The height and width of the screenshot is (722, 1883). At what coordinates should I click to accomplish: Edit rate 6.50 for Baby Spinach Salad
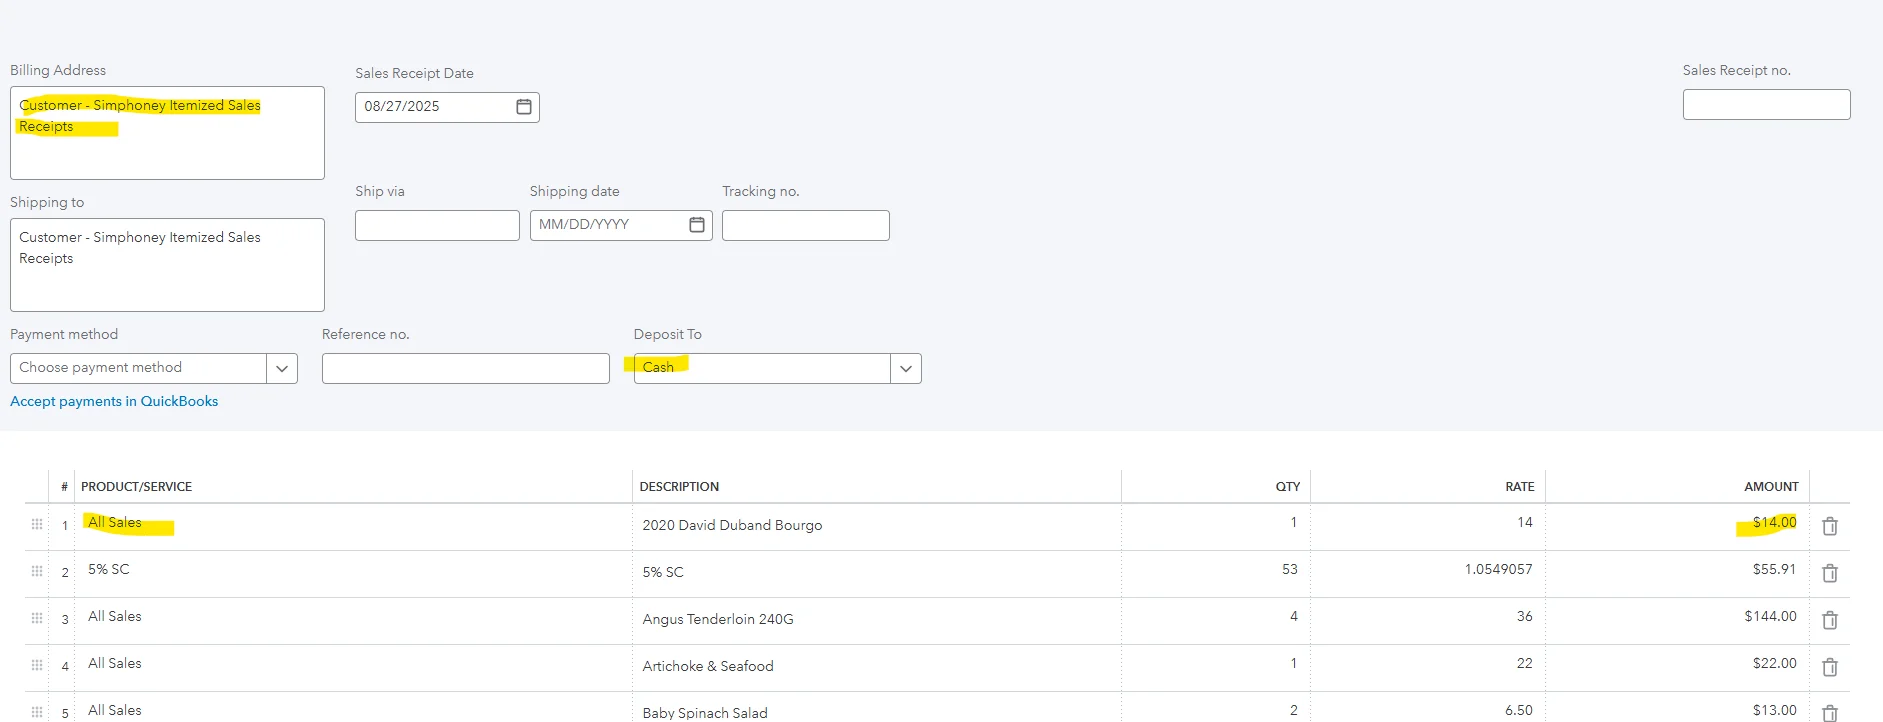(x=1427, y=708)
